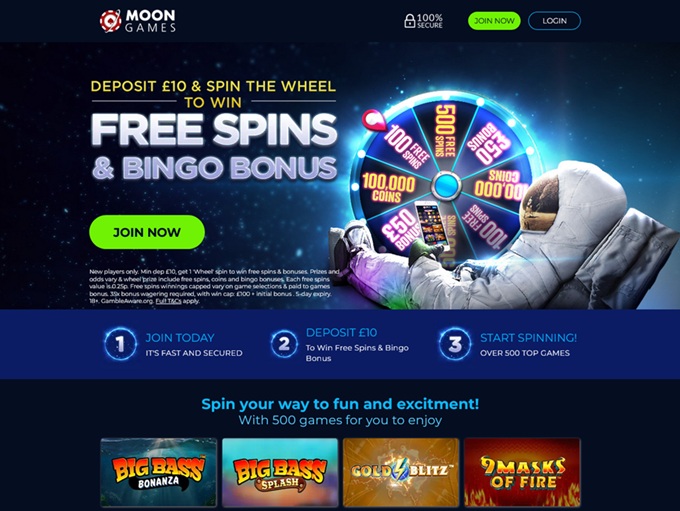Open the Big Bass Splash game thumbnail
This screenshot has width=680, height=511.
280,472
